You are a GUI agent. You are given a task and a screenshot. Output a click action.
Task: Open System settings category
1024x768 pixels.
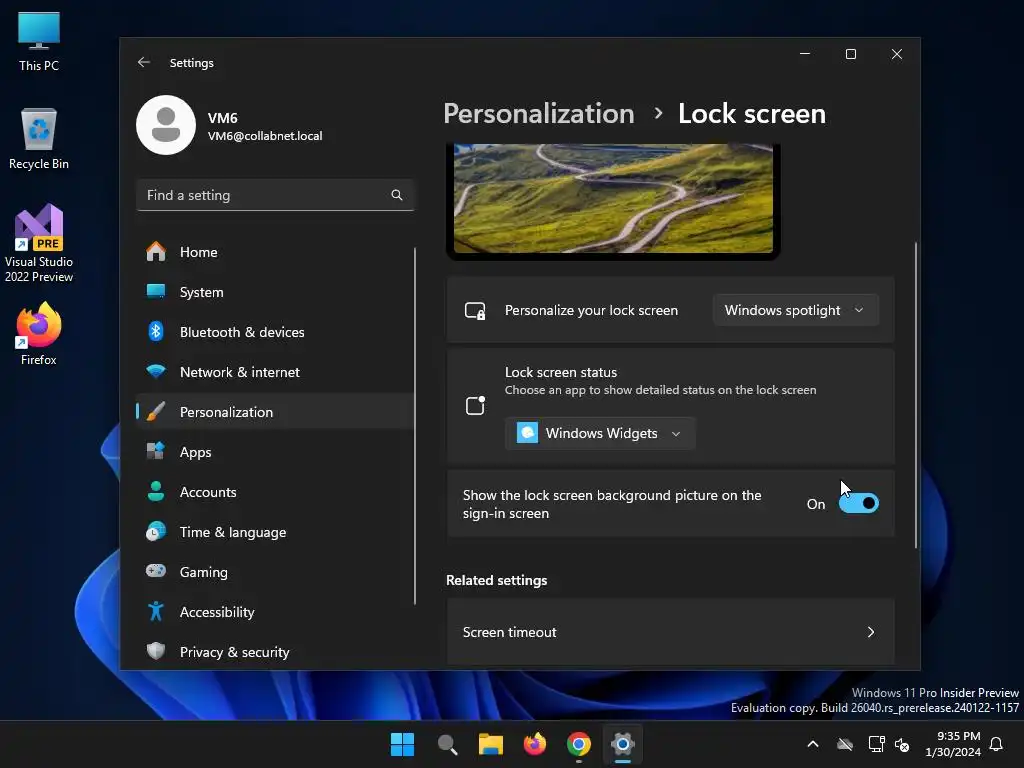(275, 292)
